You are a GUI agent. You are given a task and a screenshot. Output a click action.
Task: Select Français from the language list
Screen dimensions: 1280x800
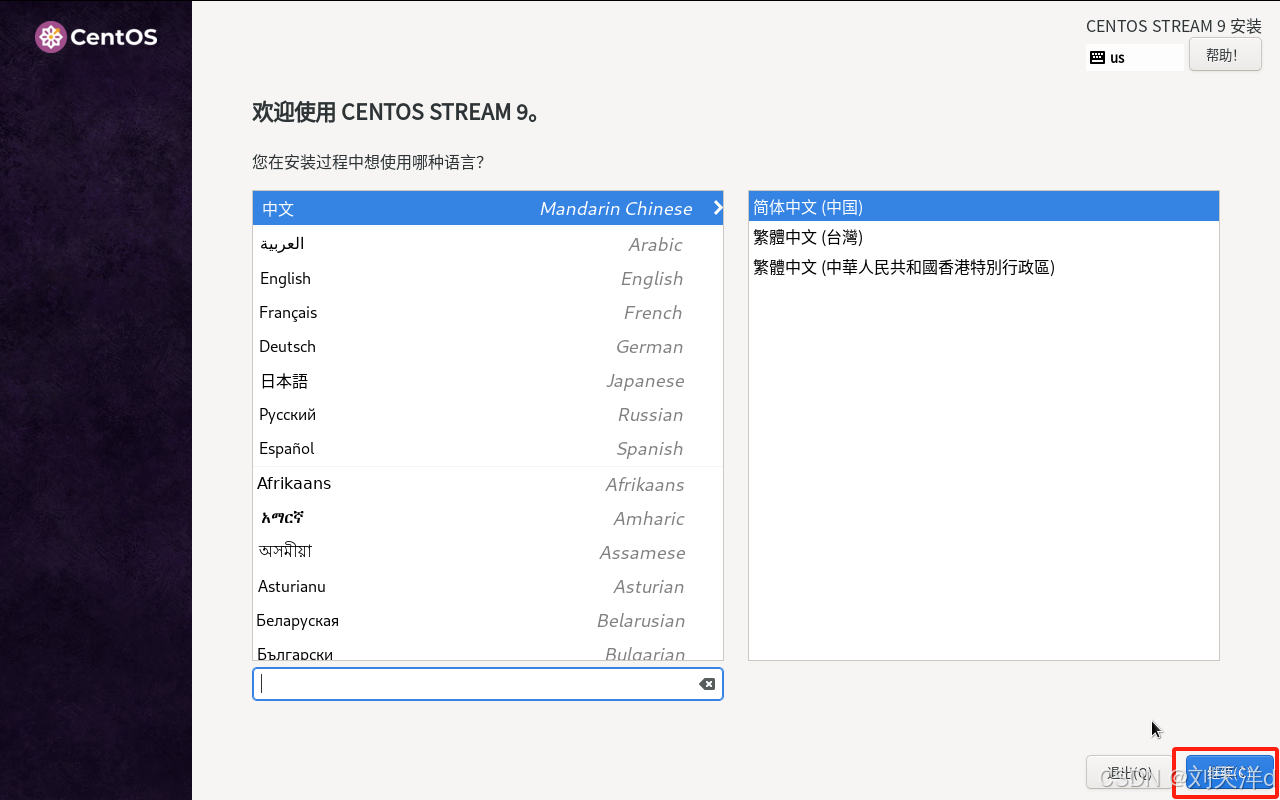487,313
